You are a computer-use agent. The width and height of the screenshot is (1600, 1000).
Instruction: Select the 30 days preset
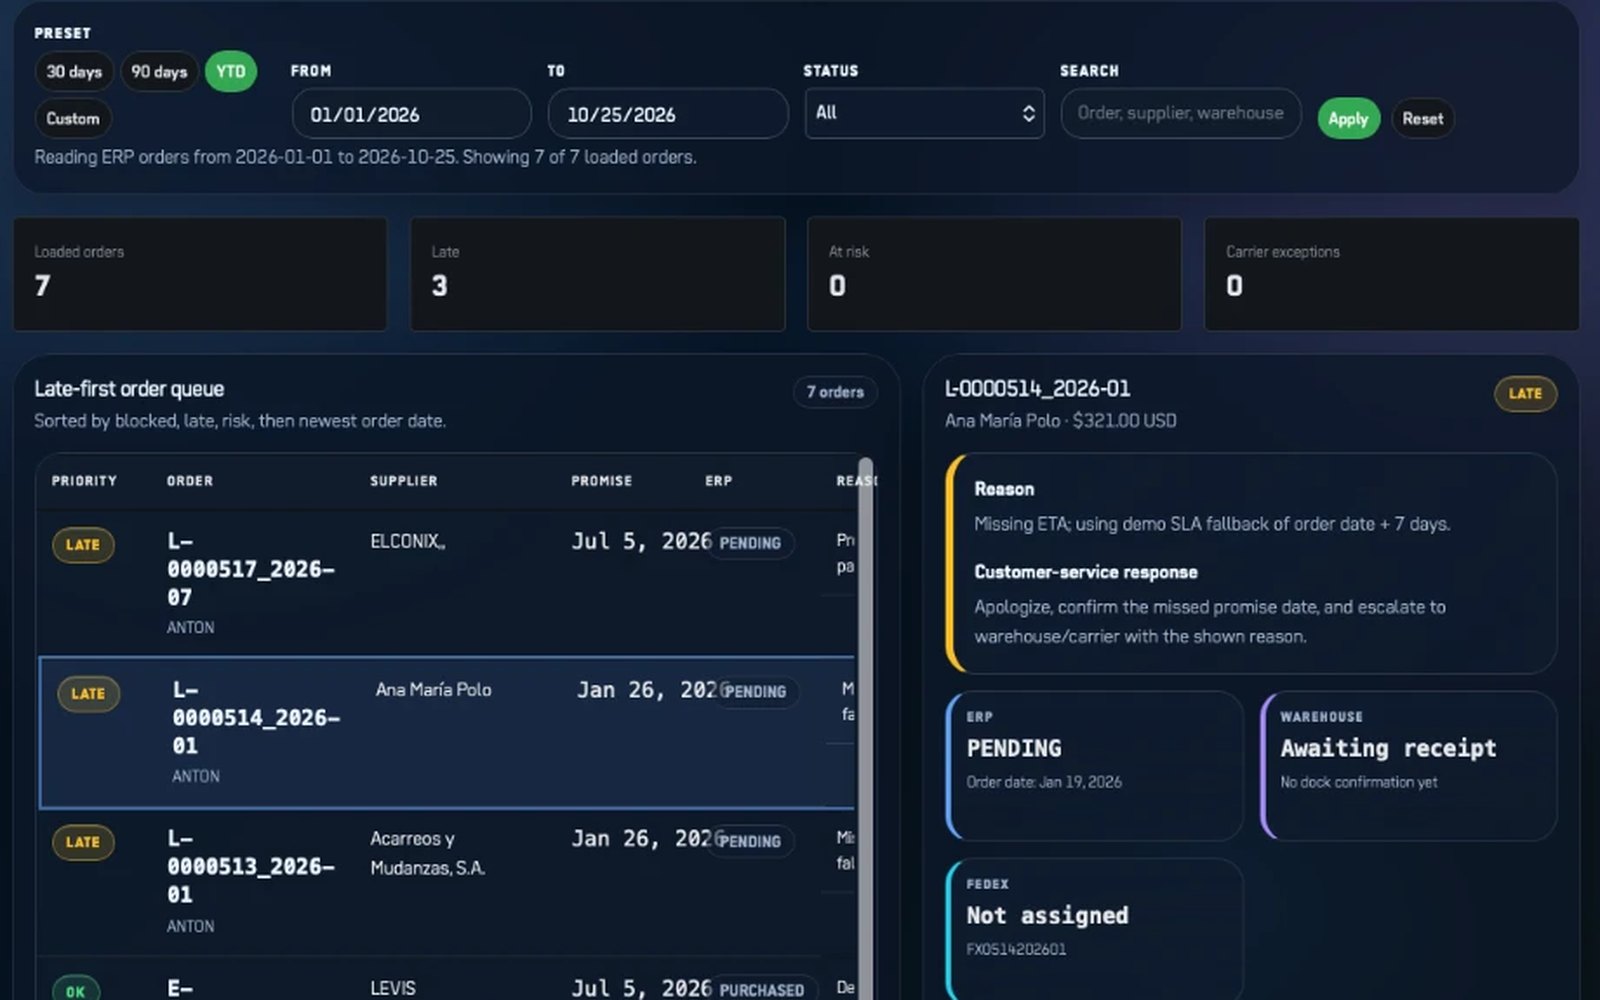point(74,72)
